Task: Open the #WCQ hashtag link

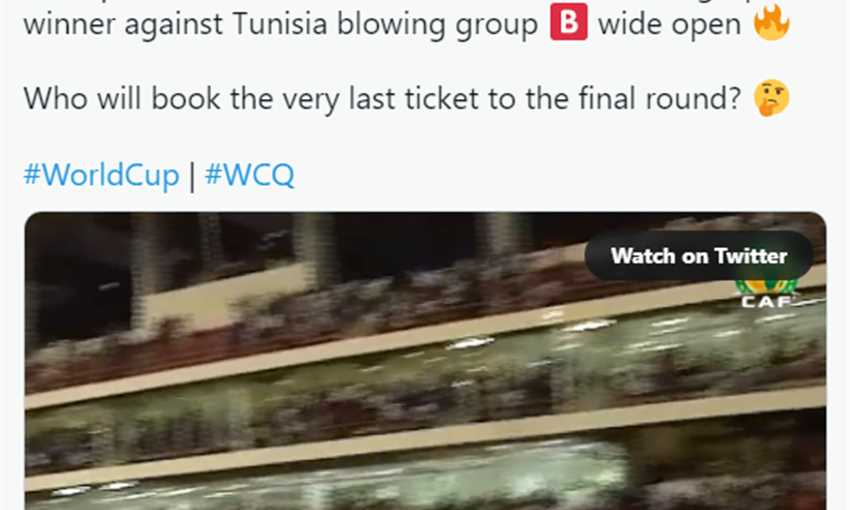Action: coord(249,175)
